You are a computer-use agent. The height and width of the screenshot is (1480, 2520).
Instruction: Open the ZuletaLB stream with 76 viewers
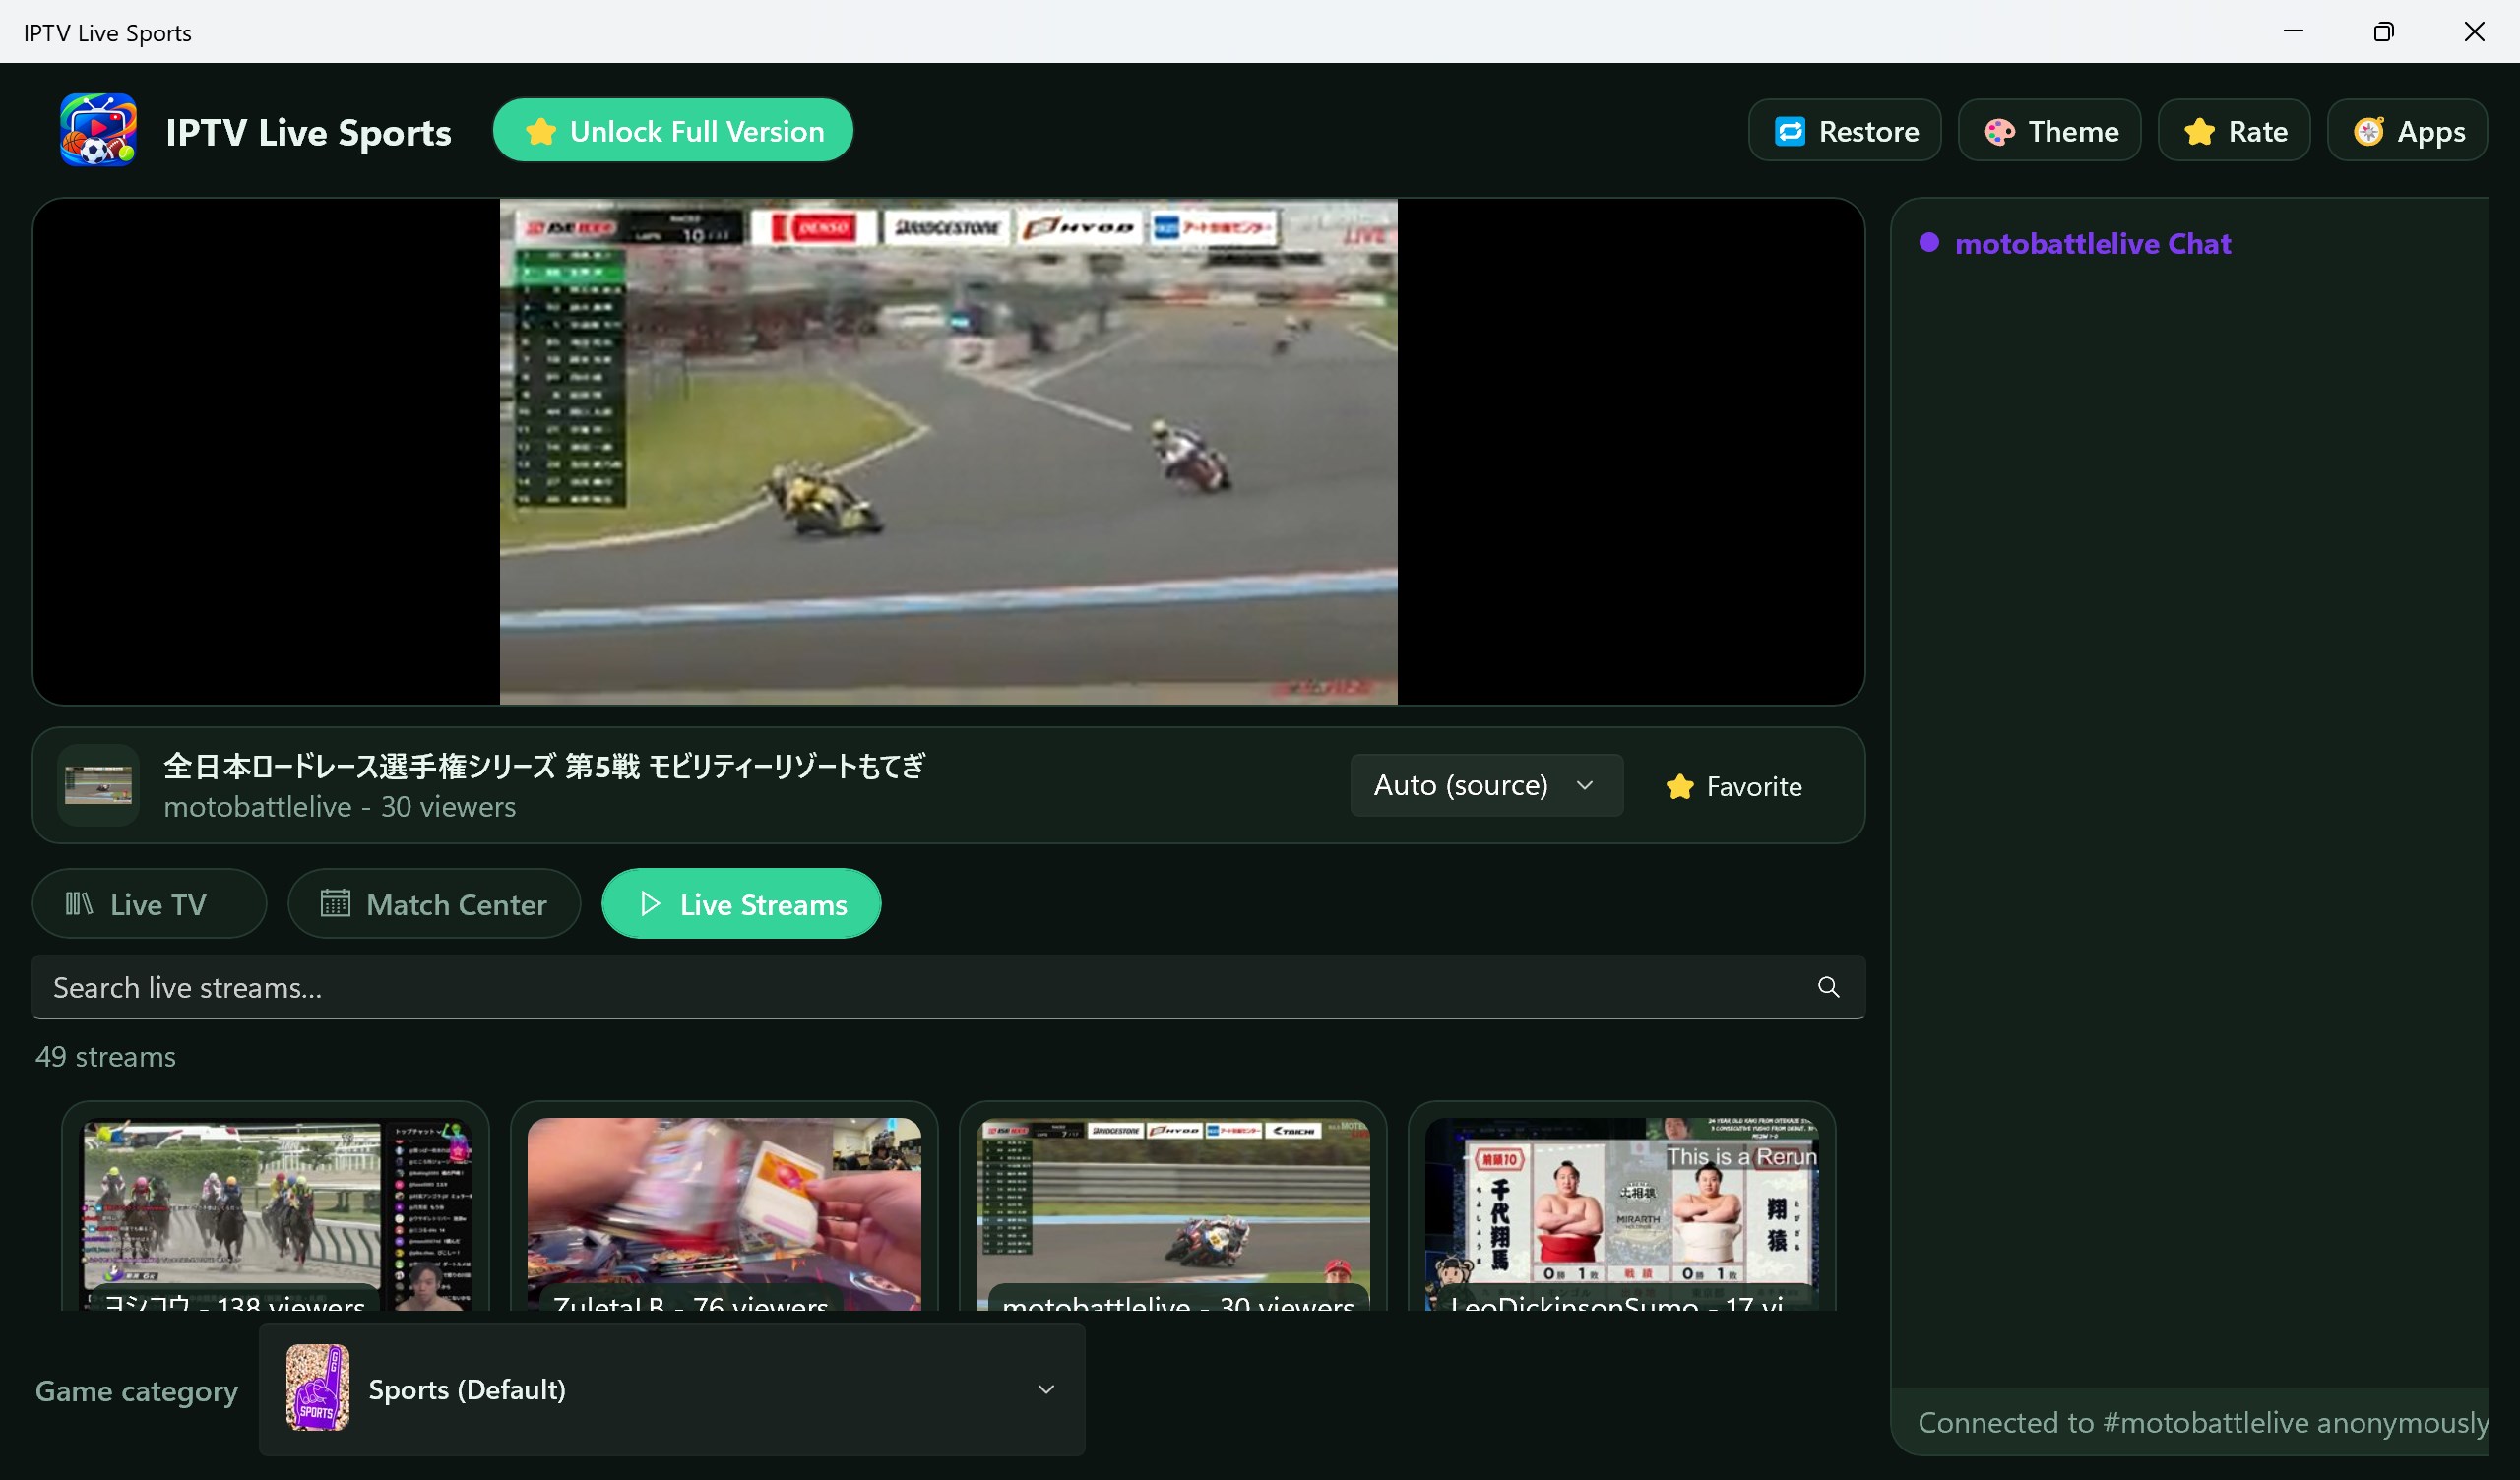724,1207
